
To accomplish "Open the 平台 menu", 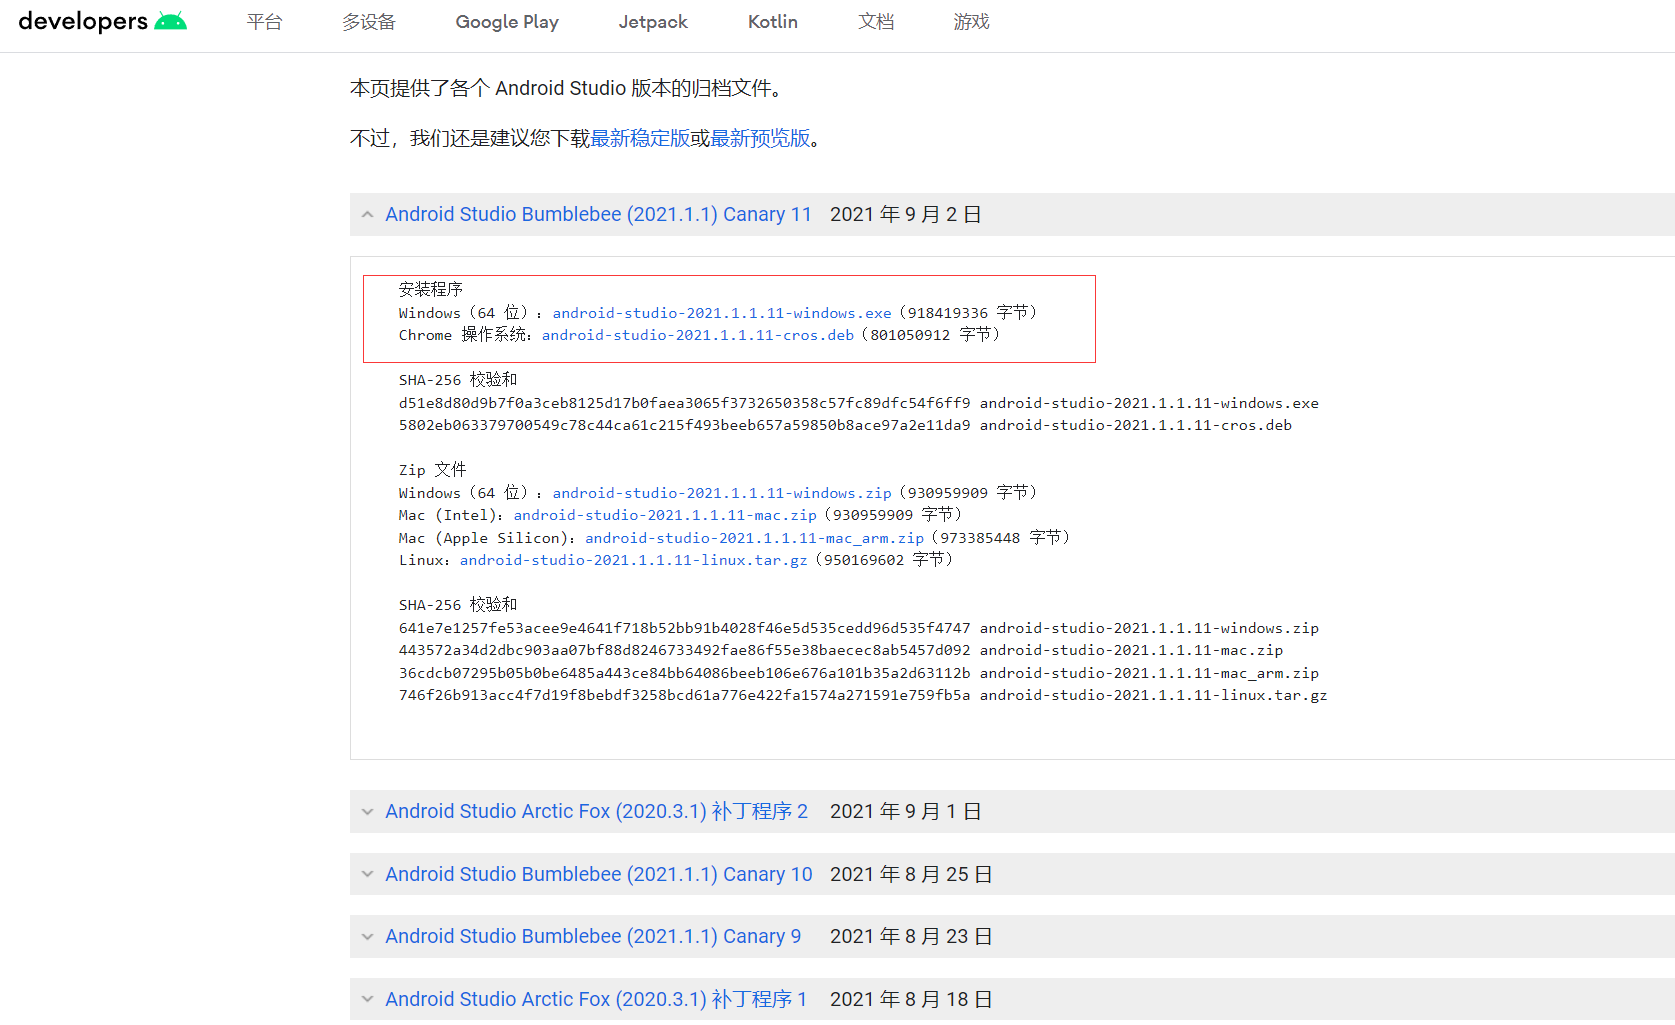I will pyautogui.click(x=265, y=22).
